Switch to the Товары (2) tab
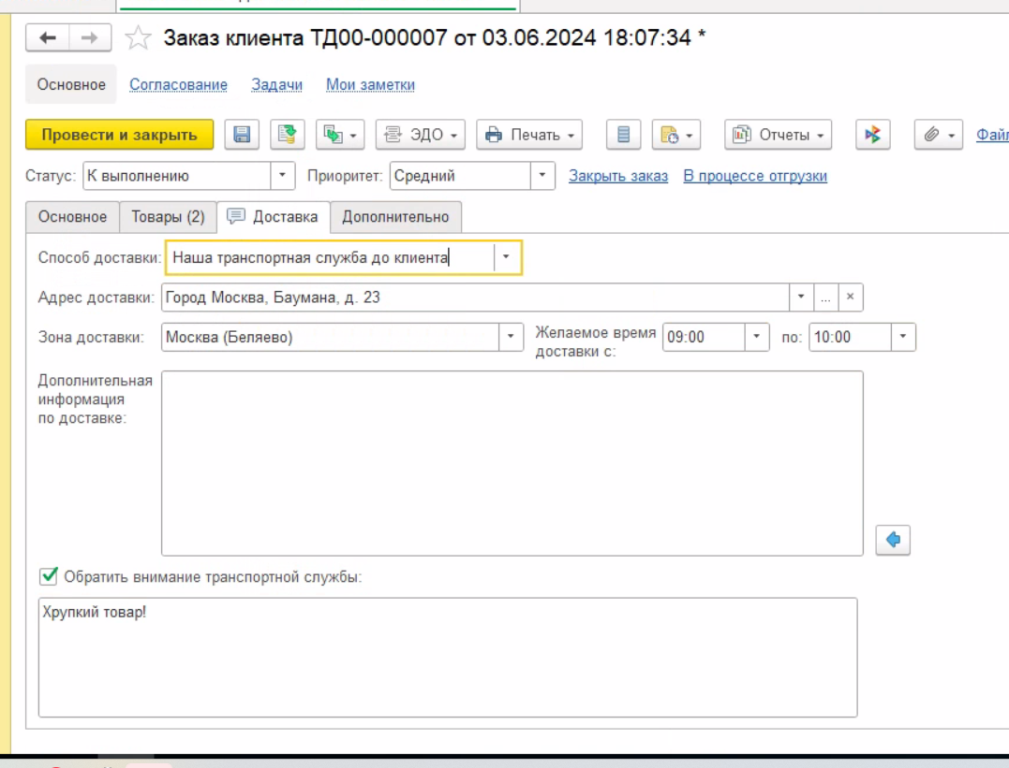The width and height of the screenshot is (1009, 768). (167, 217)
